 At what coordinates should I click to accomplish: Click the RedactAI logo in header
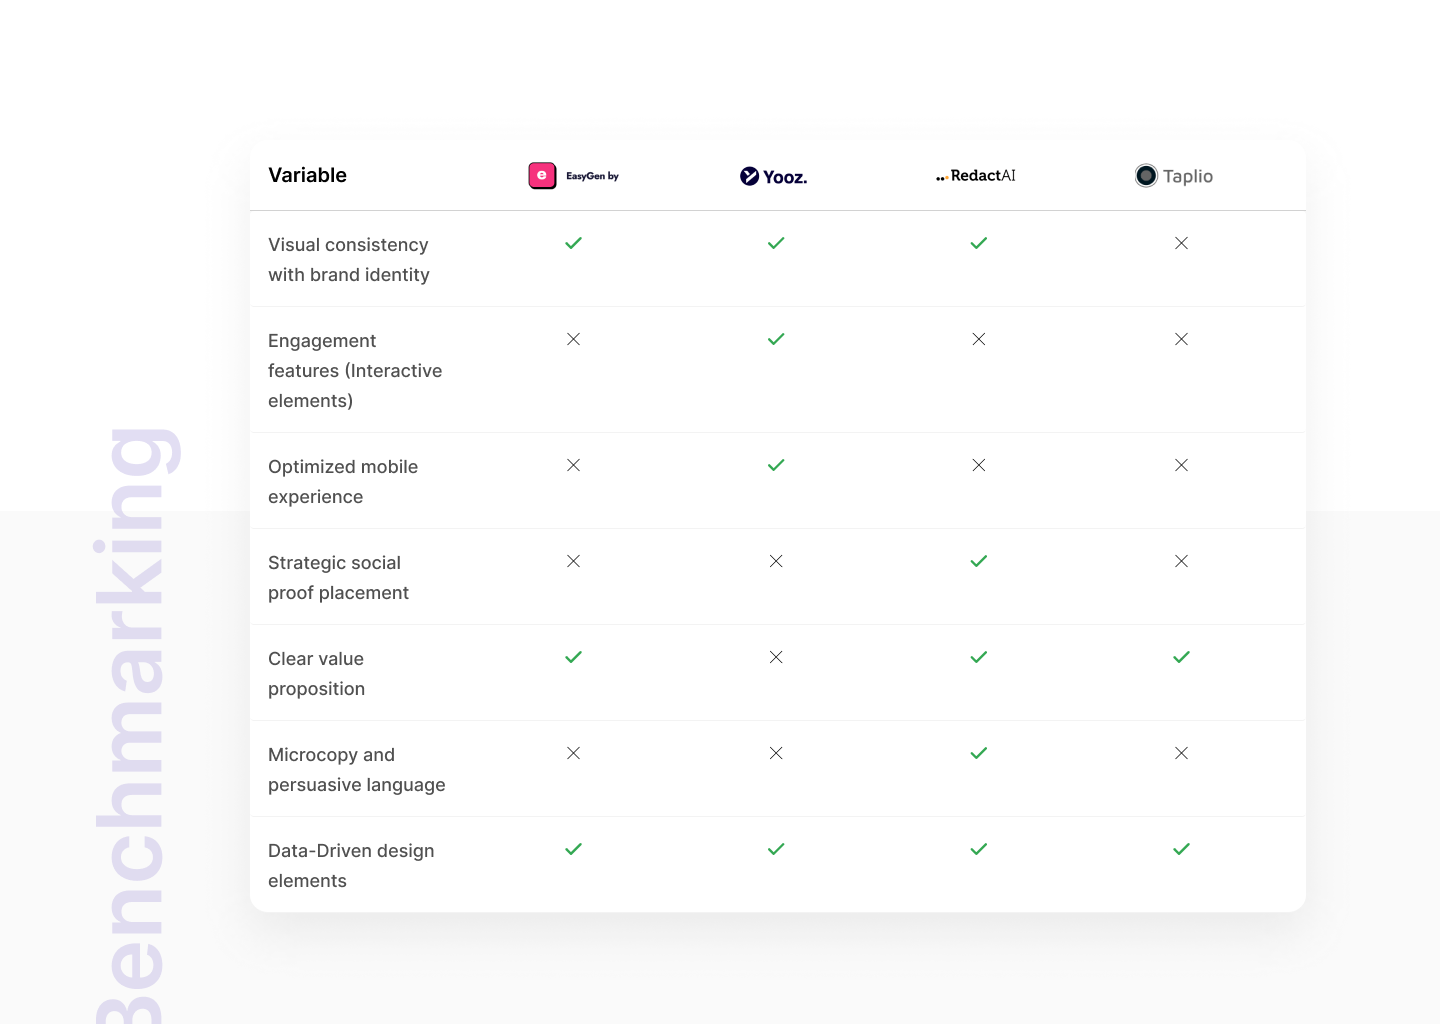(976, 176)
